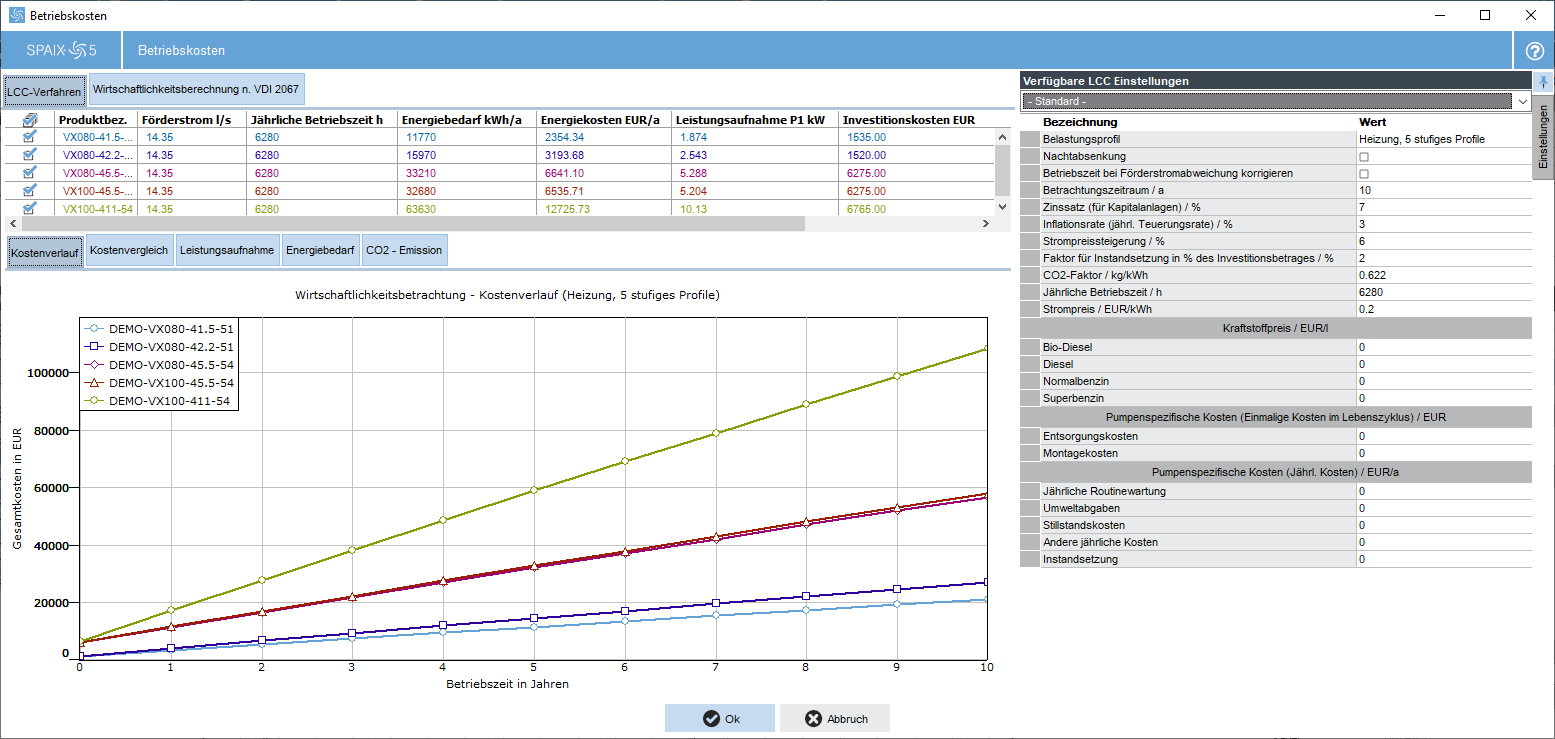Uncheck the VX080-41.5 pump row

30,137
